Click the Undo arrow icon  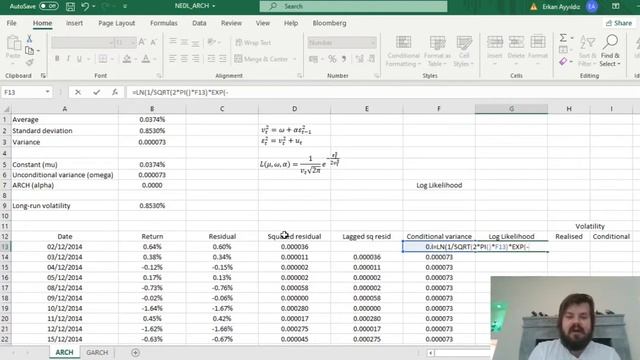pyautogui.click(x=85, y=6)
